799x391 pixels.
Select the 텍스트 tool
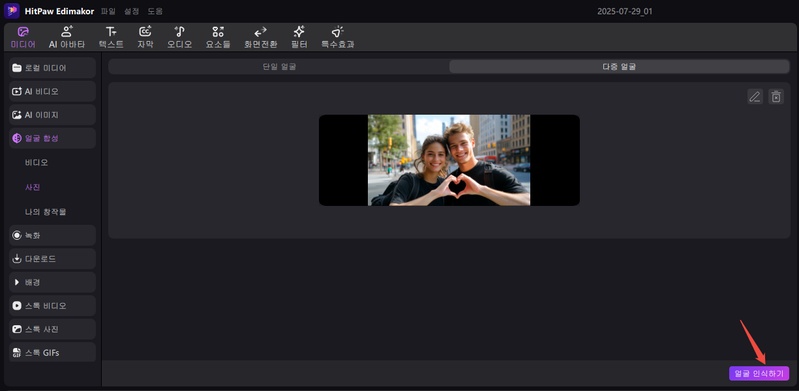click(x=111, y=38)
